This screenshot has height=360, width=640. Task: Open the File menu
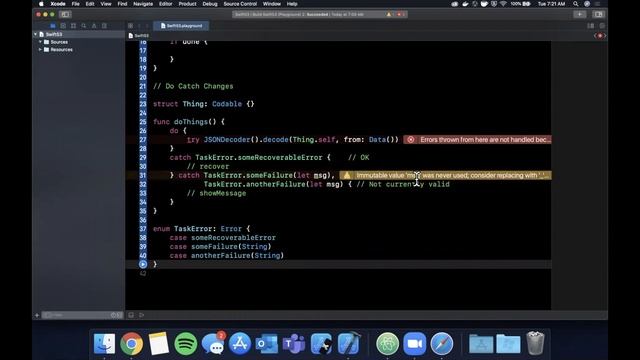[76, 4]
